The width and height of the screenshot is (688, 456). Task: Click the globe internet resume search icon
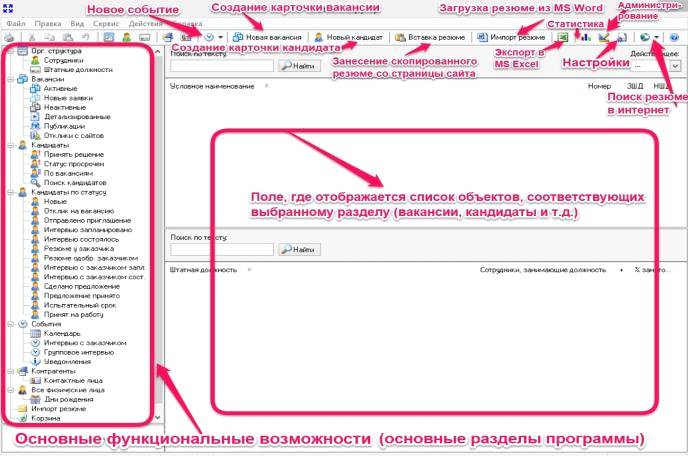click(645, 38)
